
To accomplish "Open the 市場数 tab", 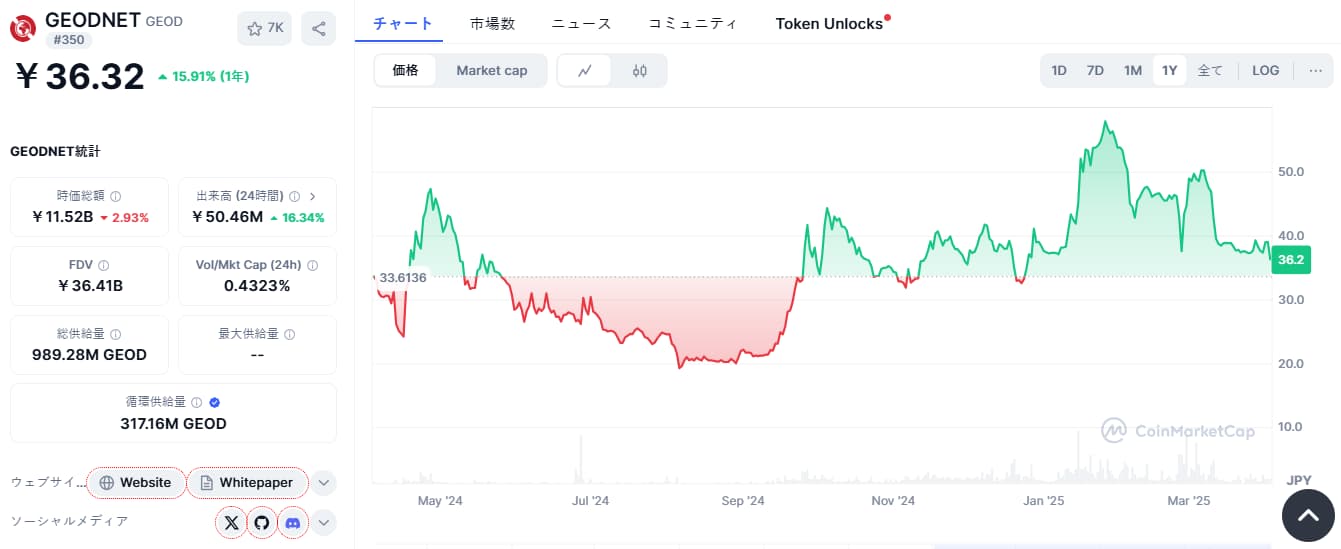I will 492,23.
